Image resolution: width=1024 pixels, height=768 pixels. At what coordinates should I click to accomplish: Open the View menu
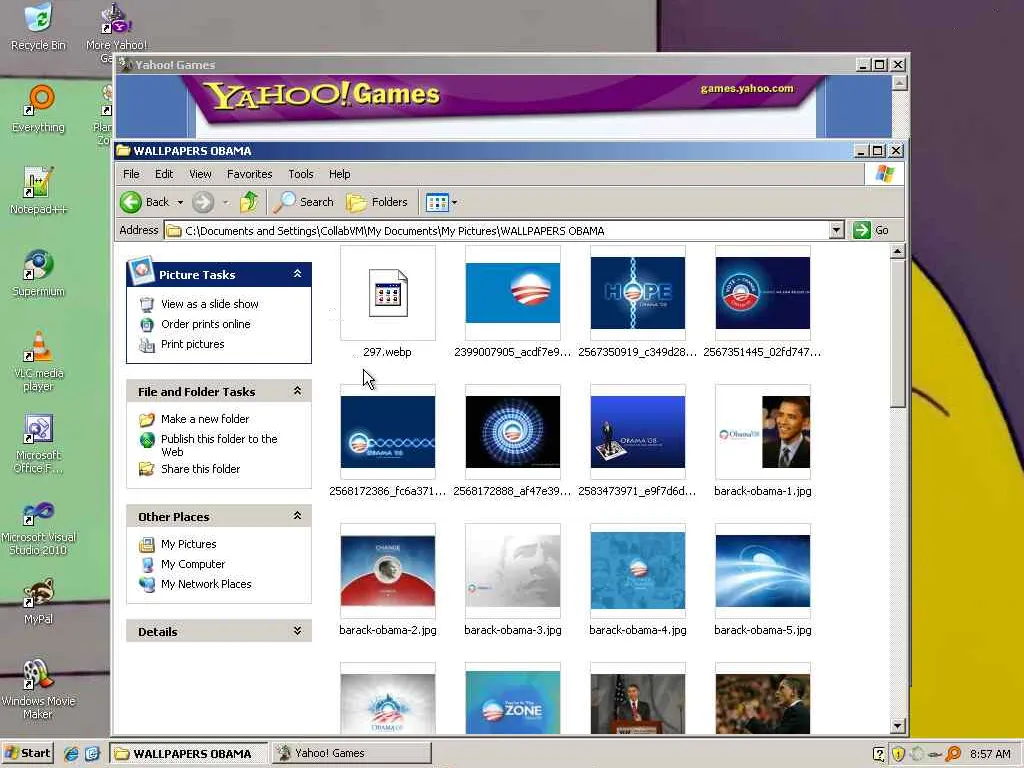point(200,174)
